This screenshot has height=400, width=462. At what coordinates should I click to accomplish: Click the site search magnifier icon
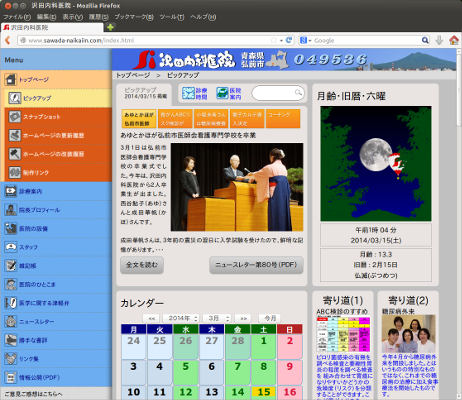tap(298, 93)
